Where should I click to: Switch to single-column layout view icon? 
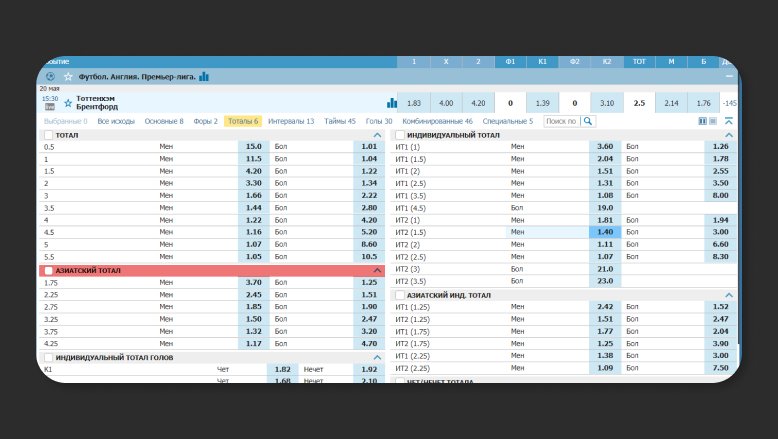pyautogui.click(x=713, y=121)
